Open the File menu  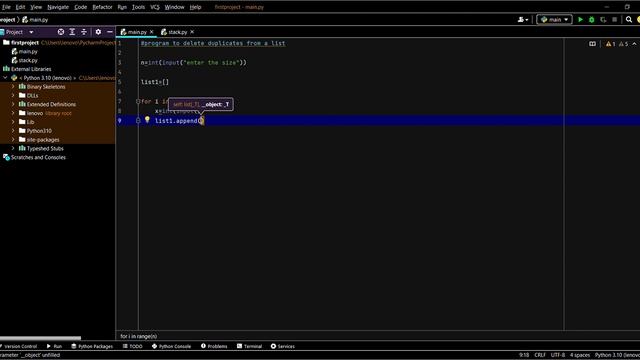[6, 7]
